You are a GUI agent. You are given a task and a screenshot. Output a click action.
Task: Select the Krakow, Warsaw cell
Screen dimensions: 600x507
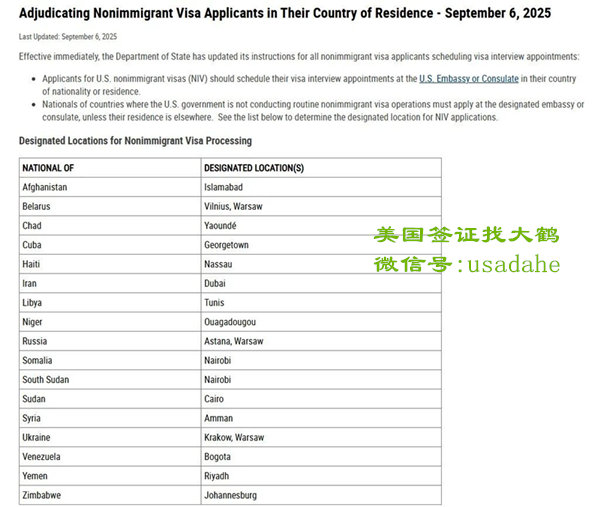[321, 437]
